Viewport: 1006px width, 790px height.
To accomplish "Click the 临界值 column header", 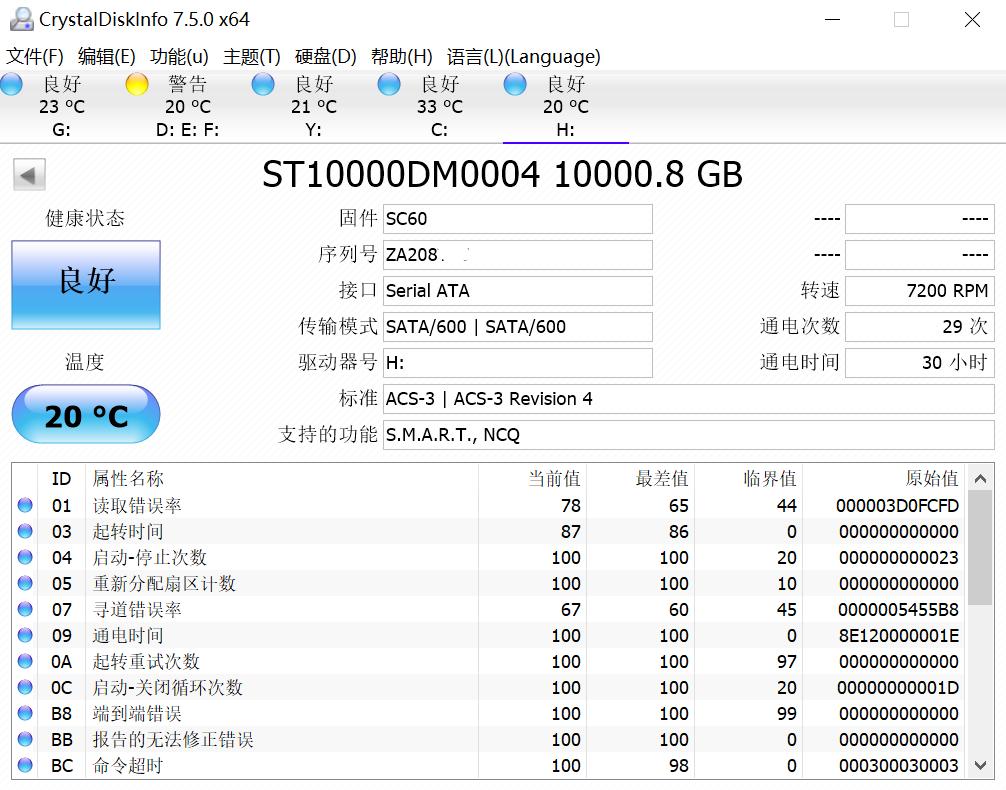I will [x=769, y=479].
